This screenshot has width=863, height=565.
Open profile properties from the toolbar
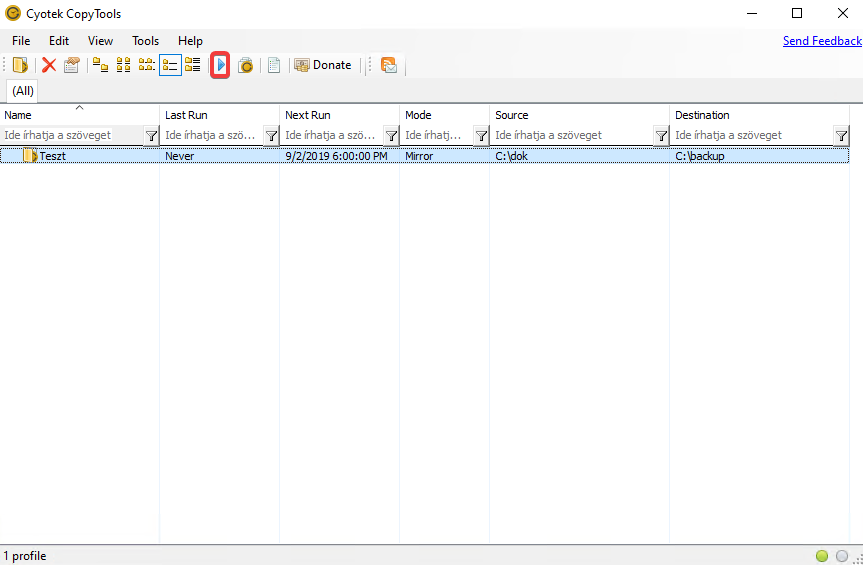pos(71,65)
